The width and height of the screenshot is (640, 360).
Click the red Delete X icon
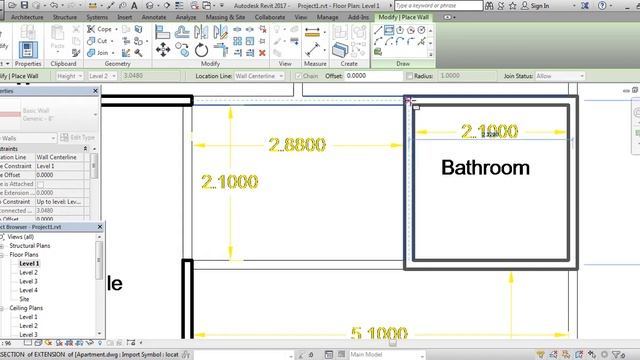[262, 53]
